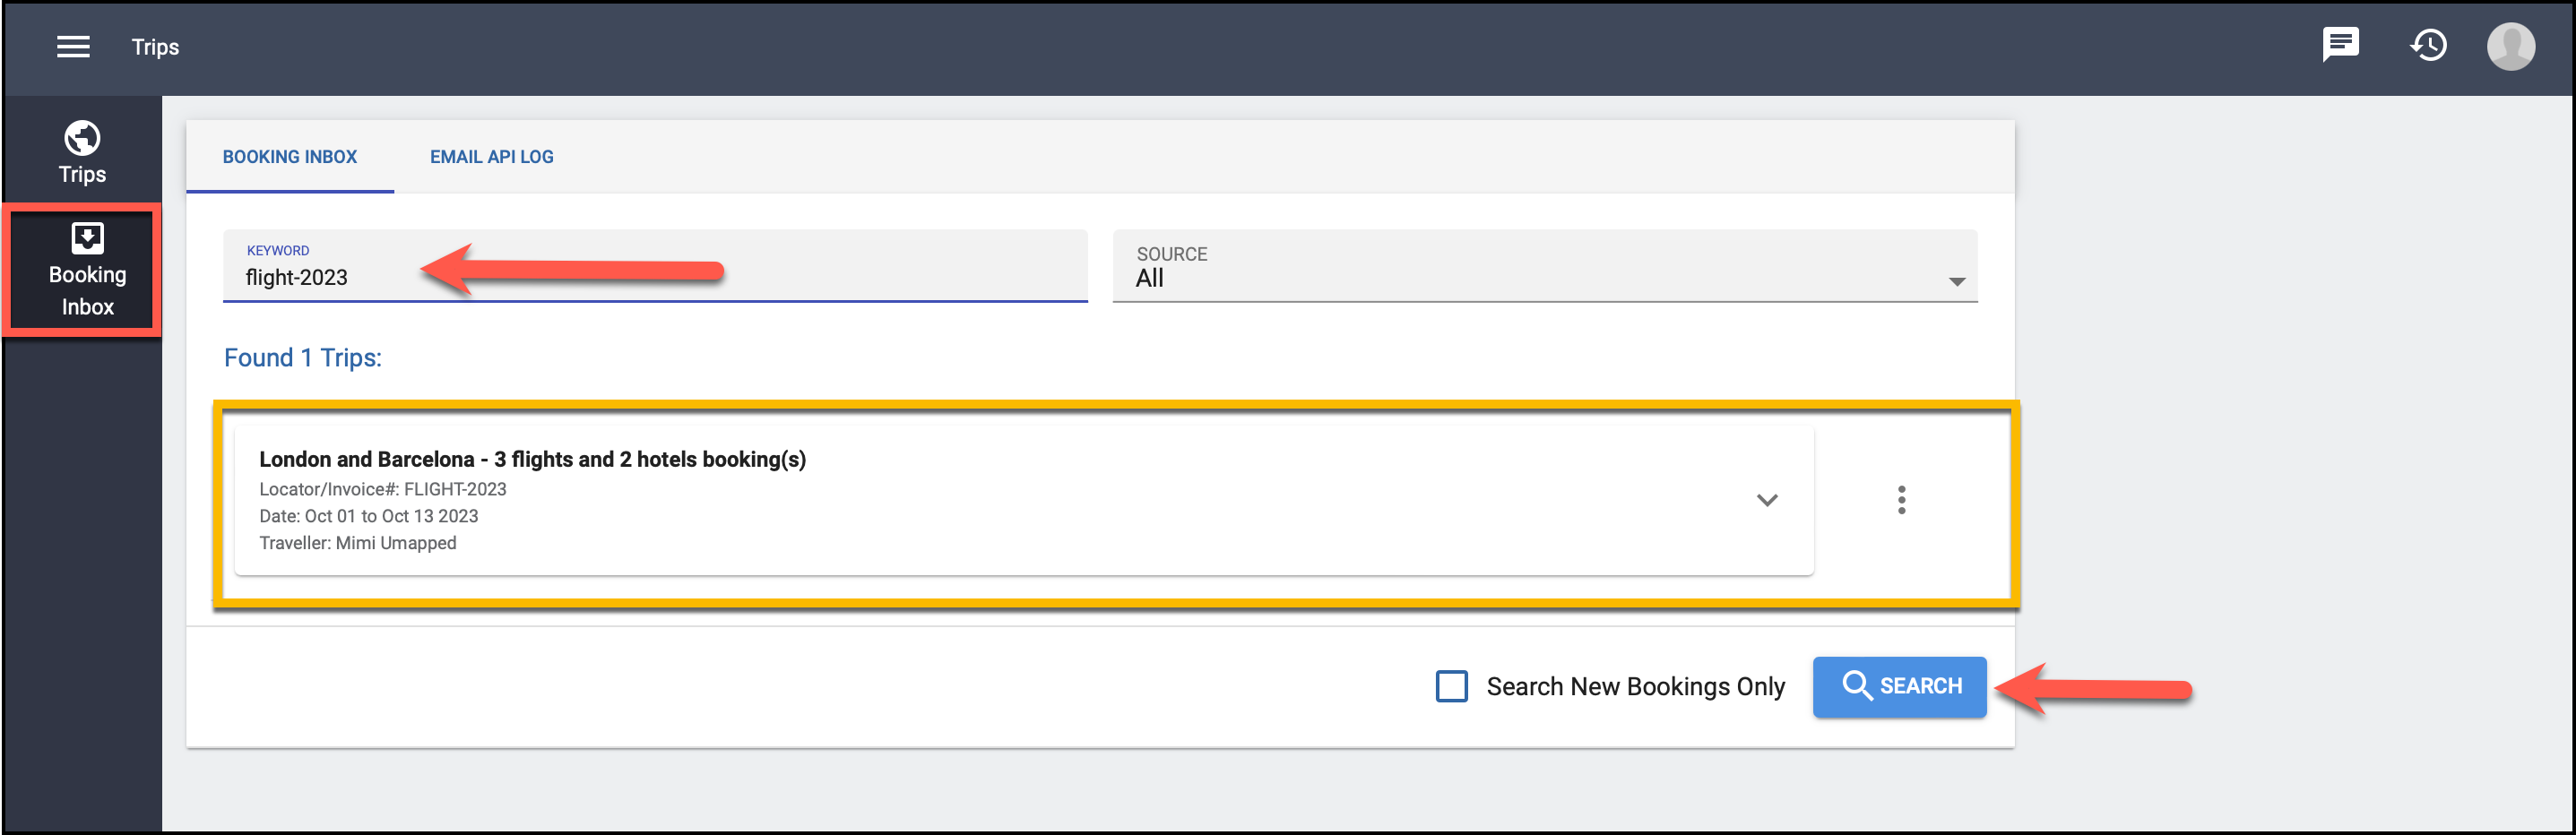Open the chat messages icon

click(2340, 46)
